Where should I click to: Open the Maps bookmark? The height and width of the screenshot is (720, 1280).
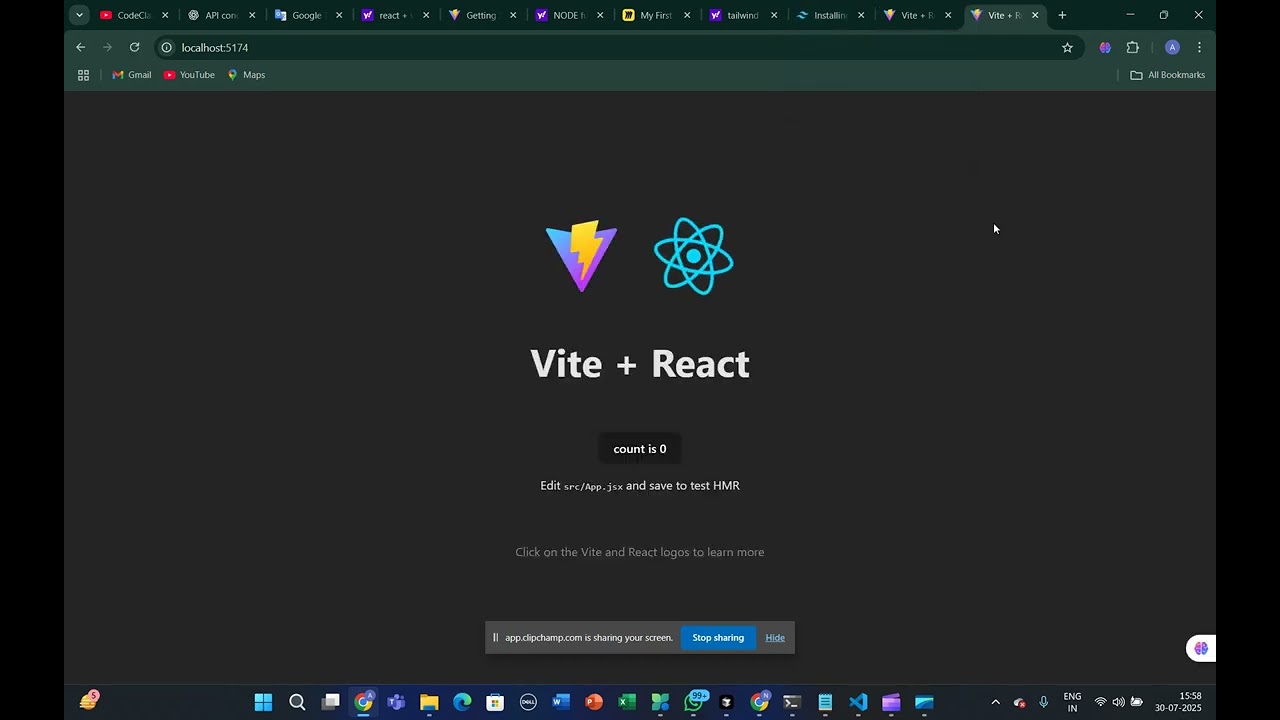[x=246, y=75]
